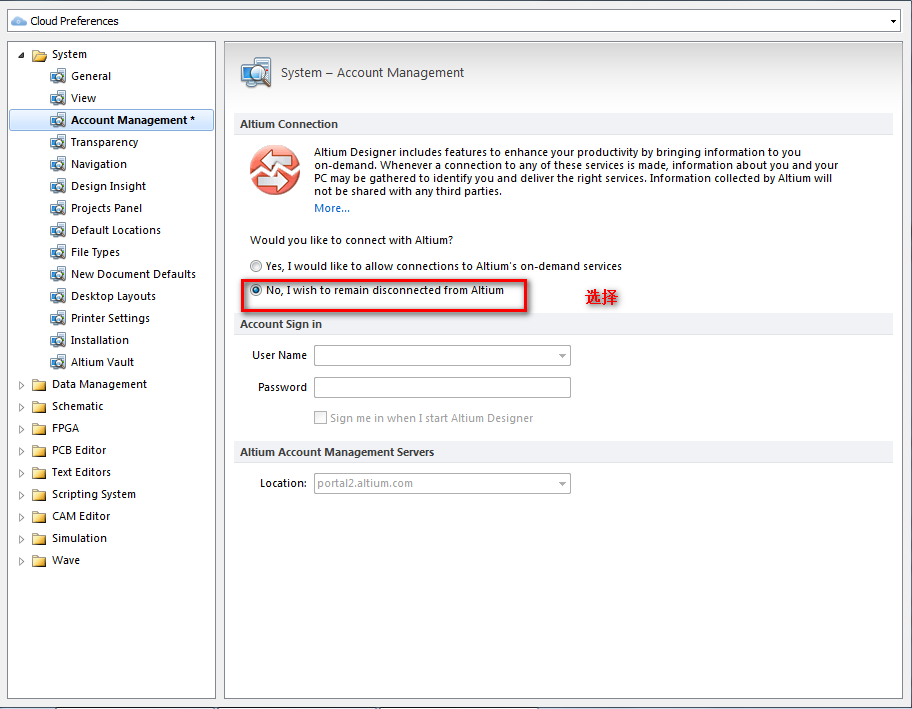Select No, remain disconnected from Altium

coord(257,290)
